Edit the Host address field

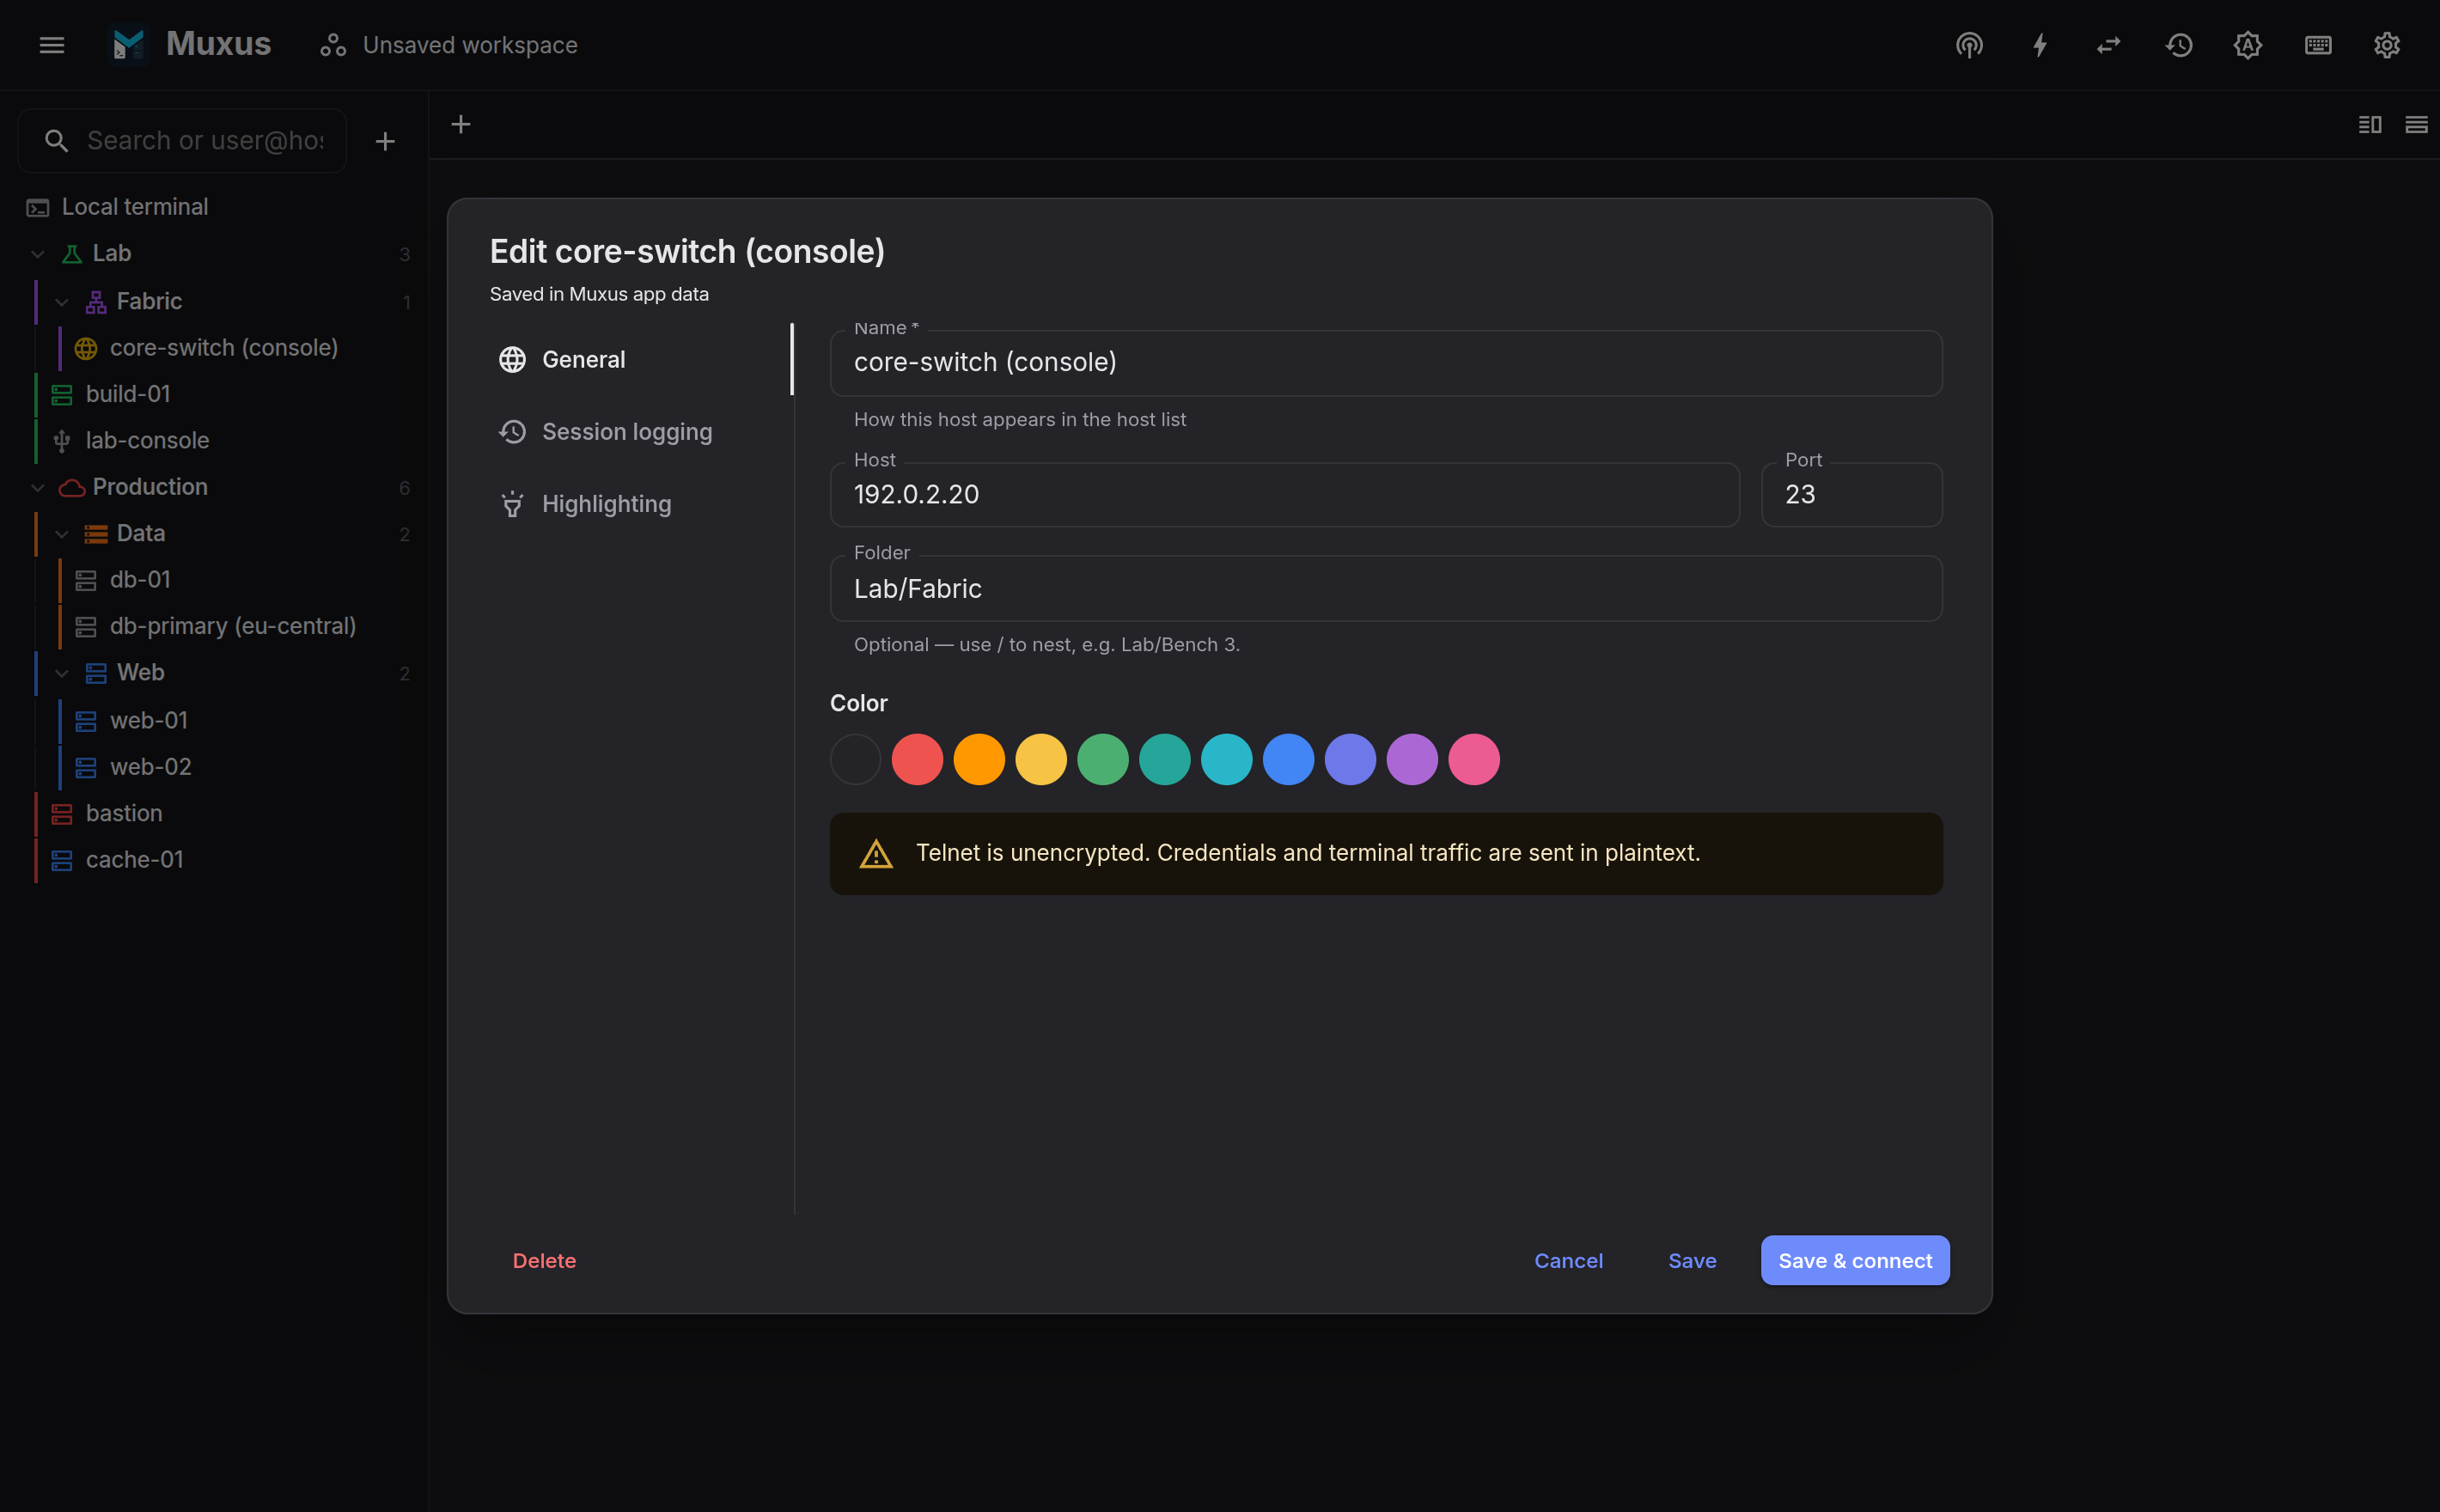point(1285,495)
